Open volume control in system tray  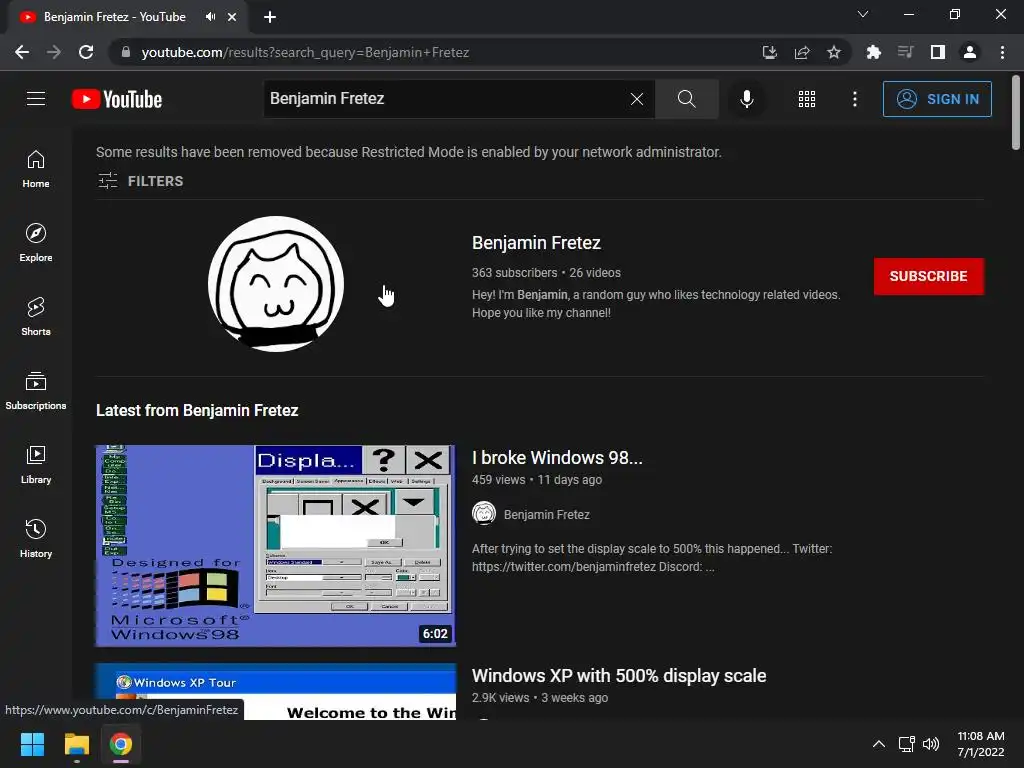click(931, 744)
